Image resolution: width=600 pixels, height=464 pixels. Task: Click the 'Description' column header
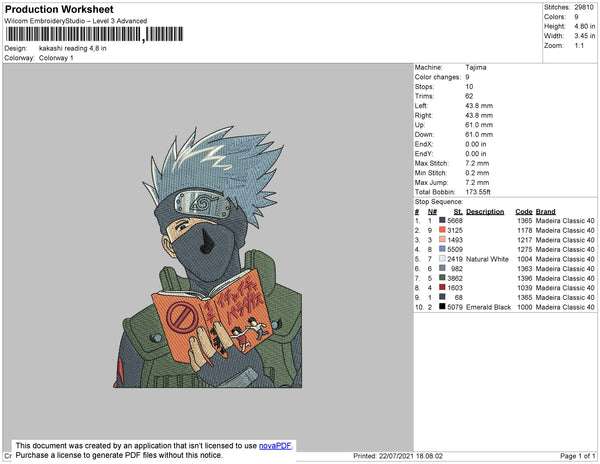(x=485, y=212)
